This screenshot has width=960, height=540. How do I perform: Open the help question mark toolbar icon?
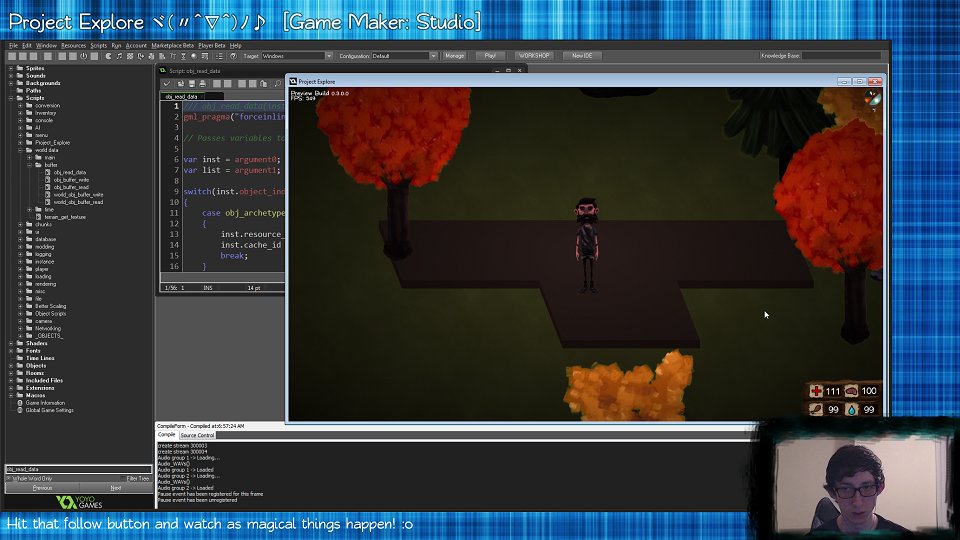tap(233, 56)
